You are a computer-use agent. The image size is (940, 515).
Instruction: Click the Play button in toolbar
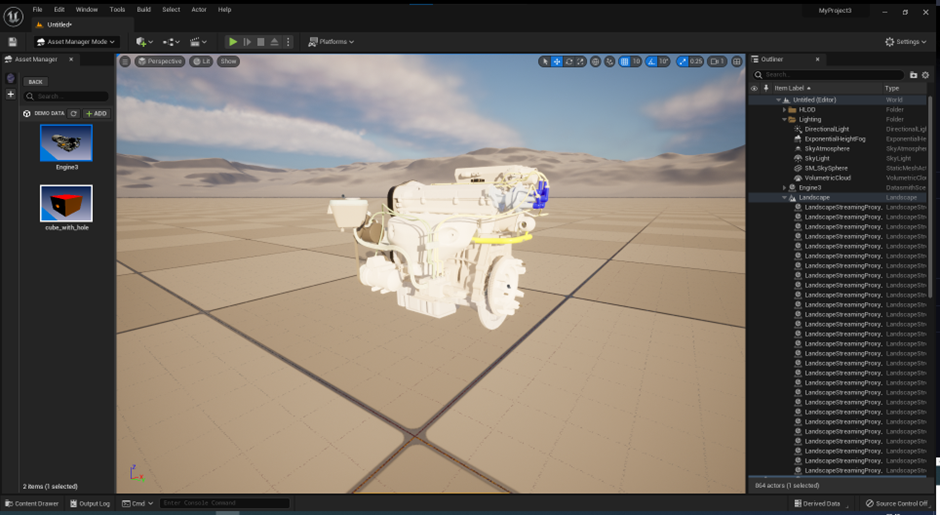pyautogui.click(x=233, y=42)
